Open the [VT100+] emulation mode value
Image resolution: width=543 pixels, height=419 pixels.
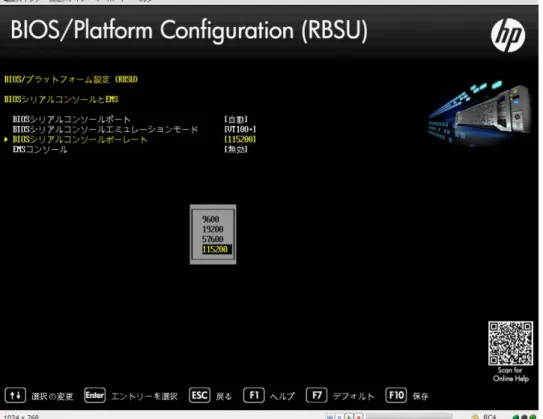(x=240, y=129)
